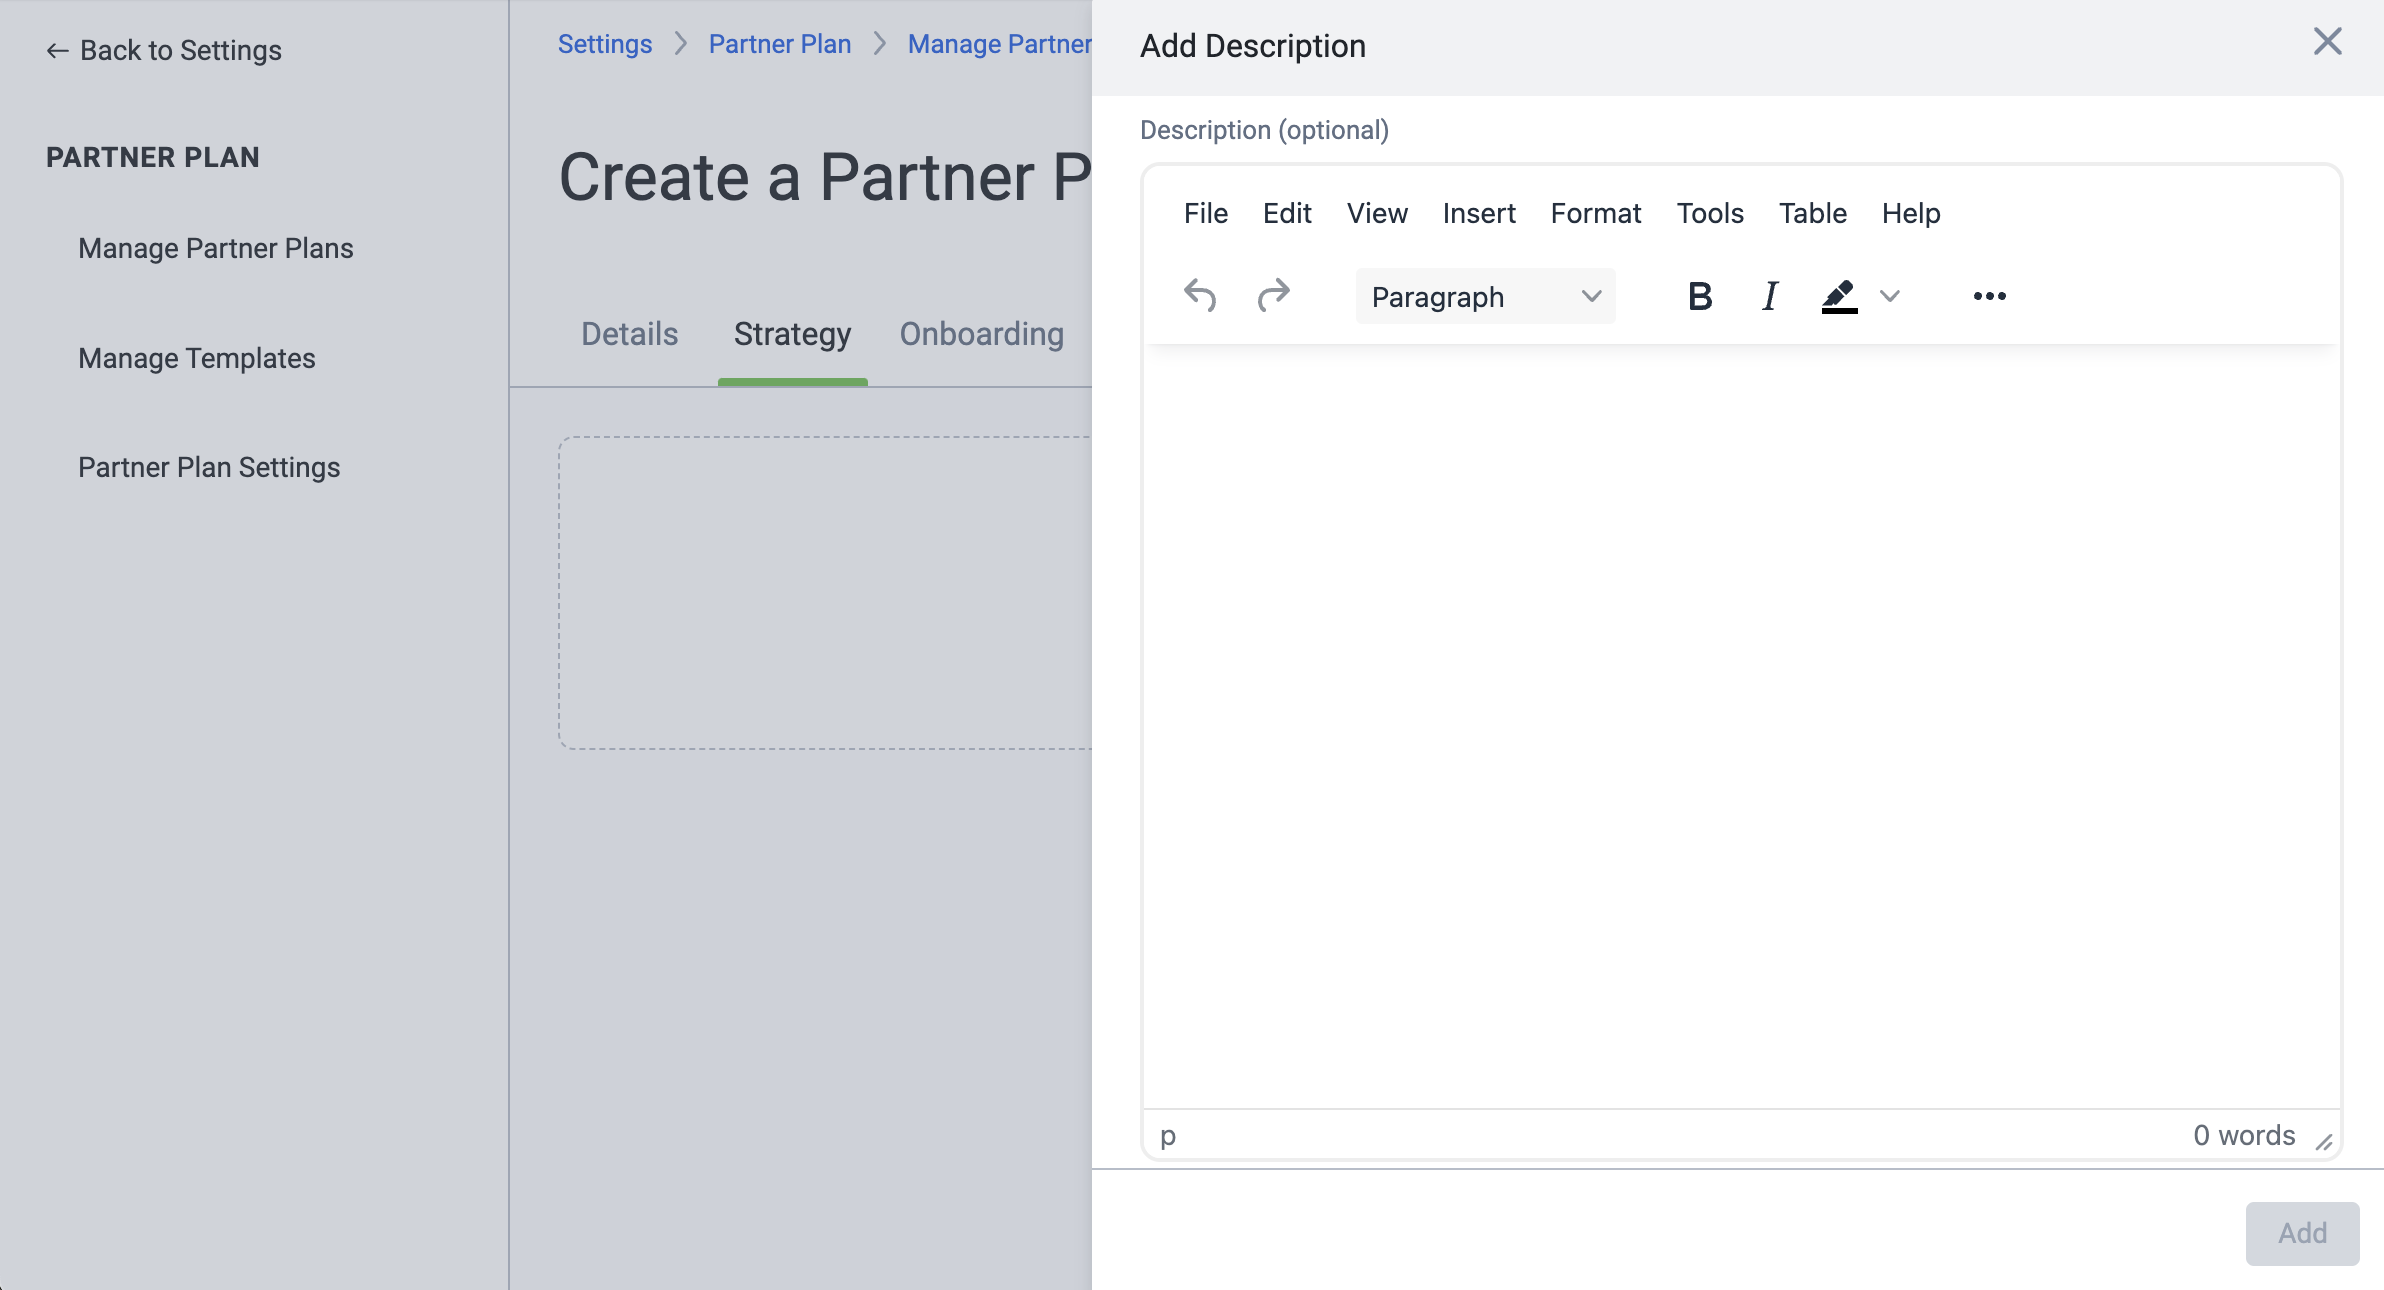Screen dimensions: 2384x1290
Task: Click the dashed placeholder box
Action: pos(825,593)
